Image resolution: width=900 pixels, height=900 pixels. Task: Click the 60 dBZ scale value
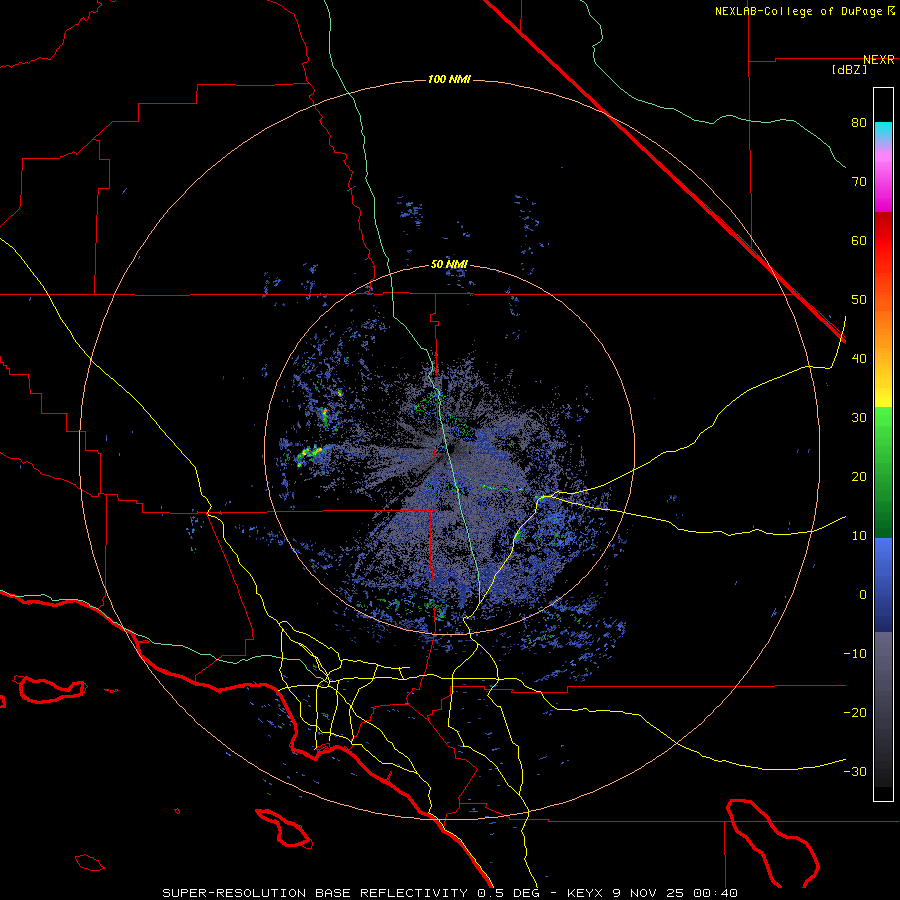859,240
